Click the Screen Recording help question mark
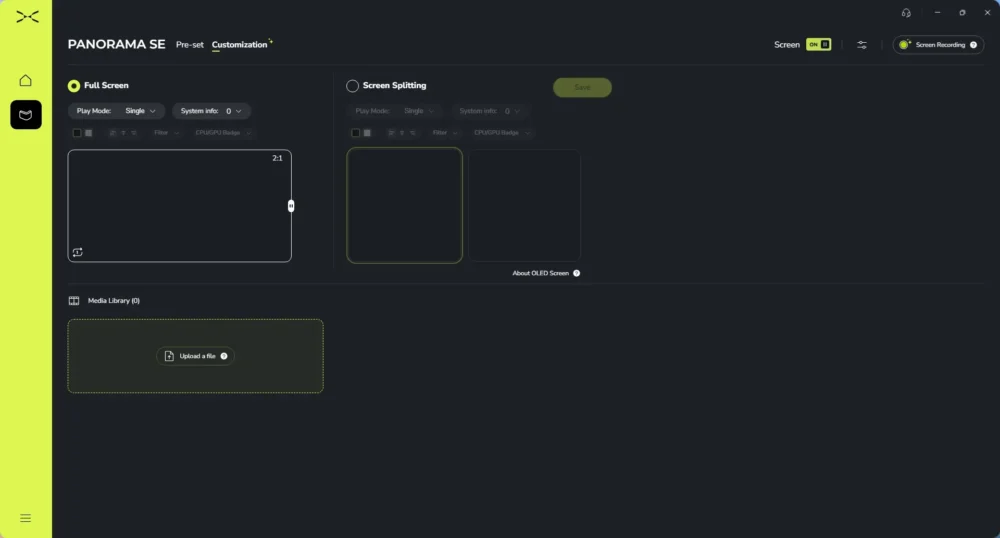The image size is (1000, 538). tap(973, 45)
